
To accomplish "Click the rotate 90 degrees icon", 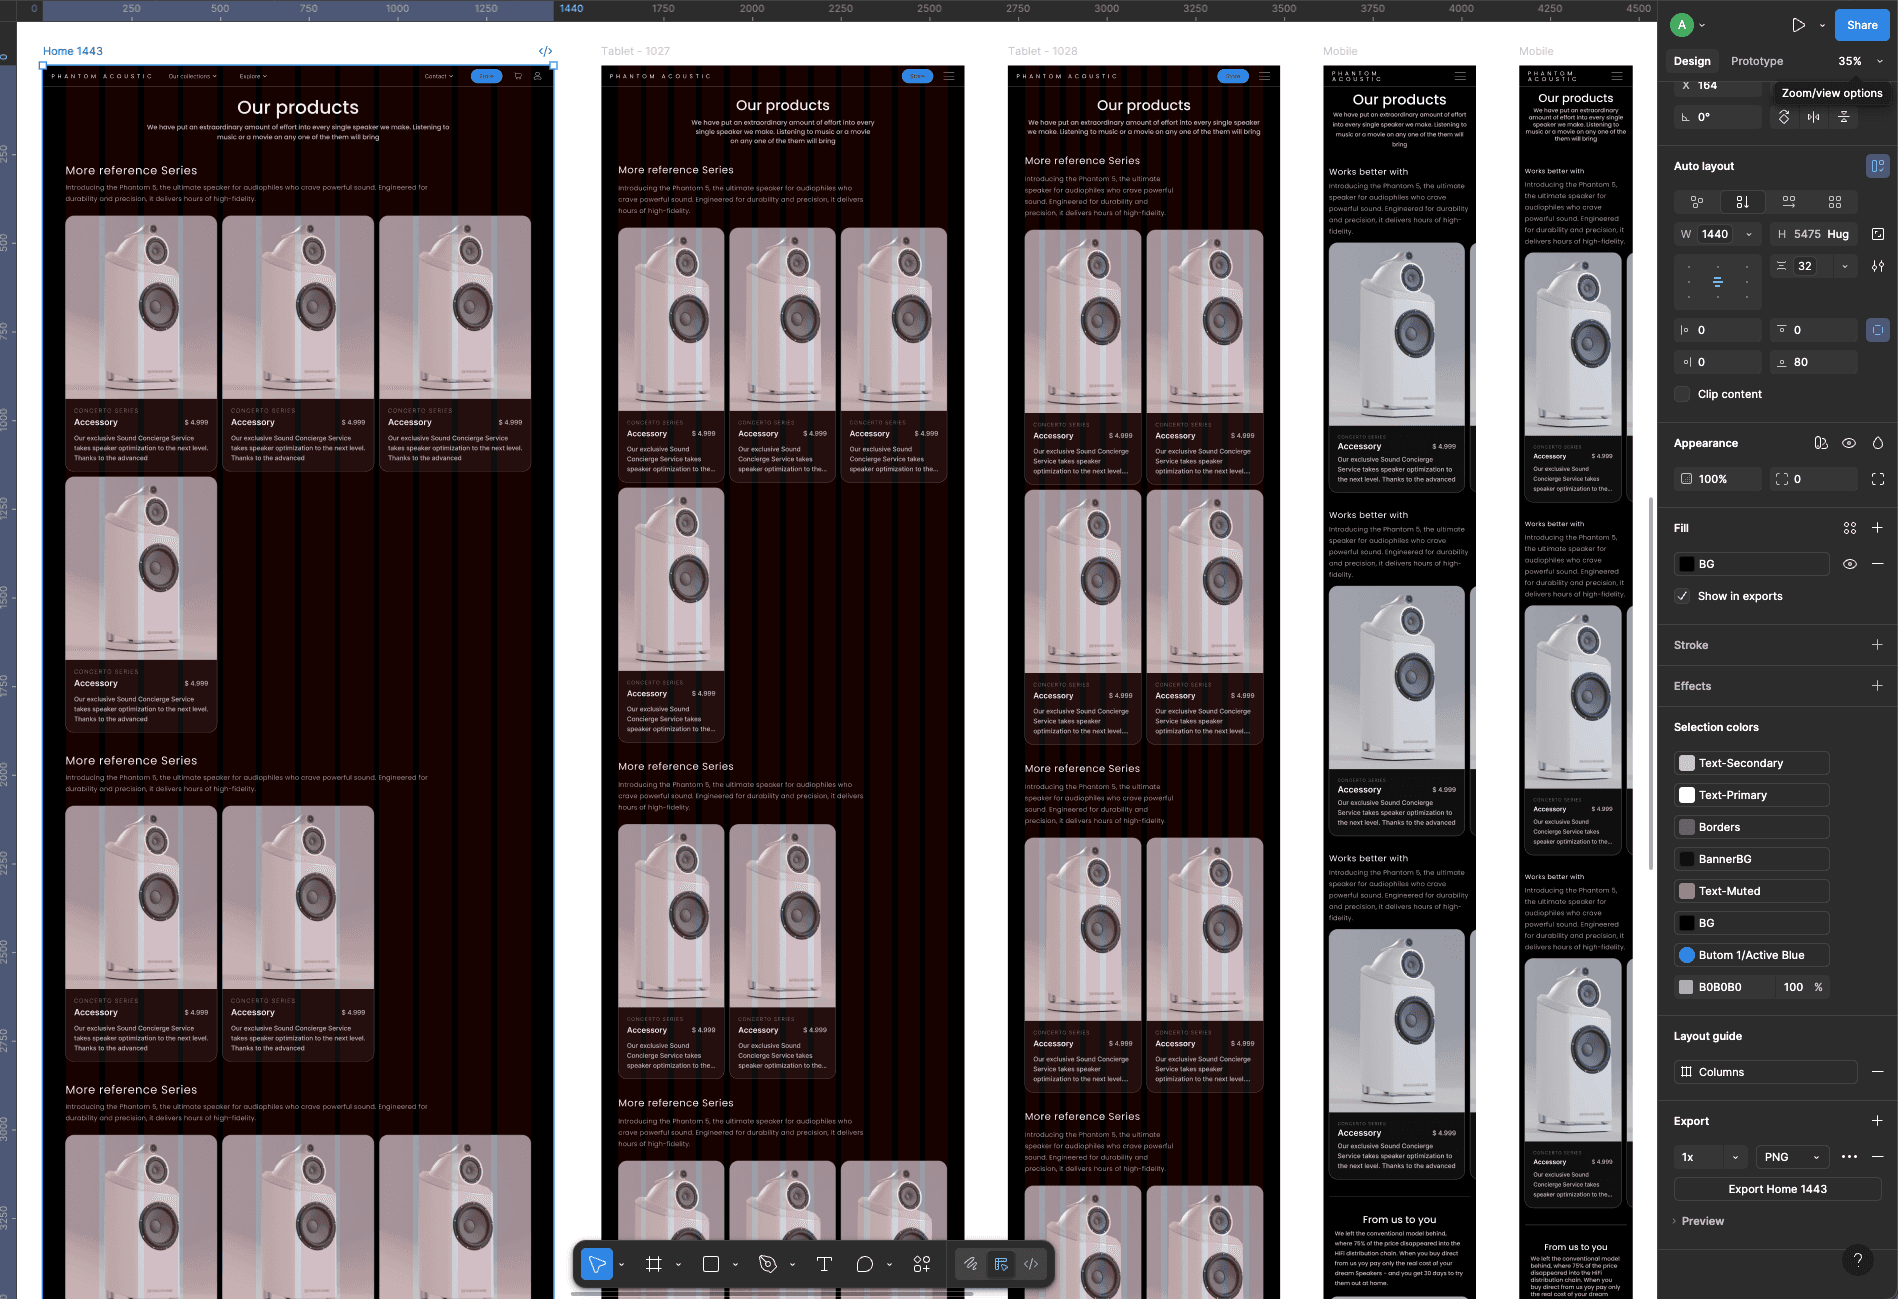I will tap(1784, 117).
